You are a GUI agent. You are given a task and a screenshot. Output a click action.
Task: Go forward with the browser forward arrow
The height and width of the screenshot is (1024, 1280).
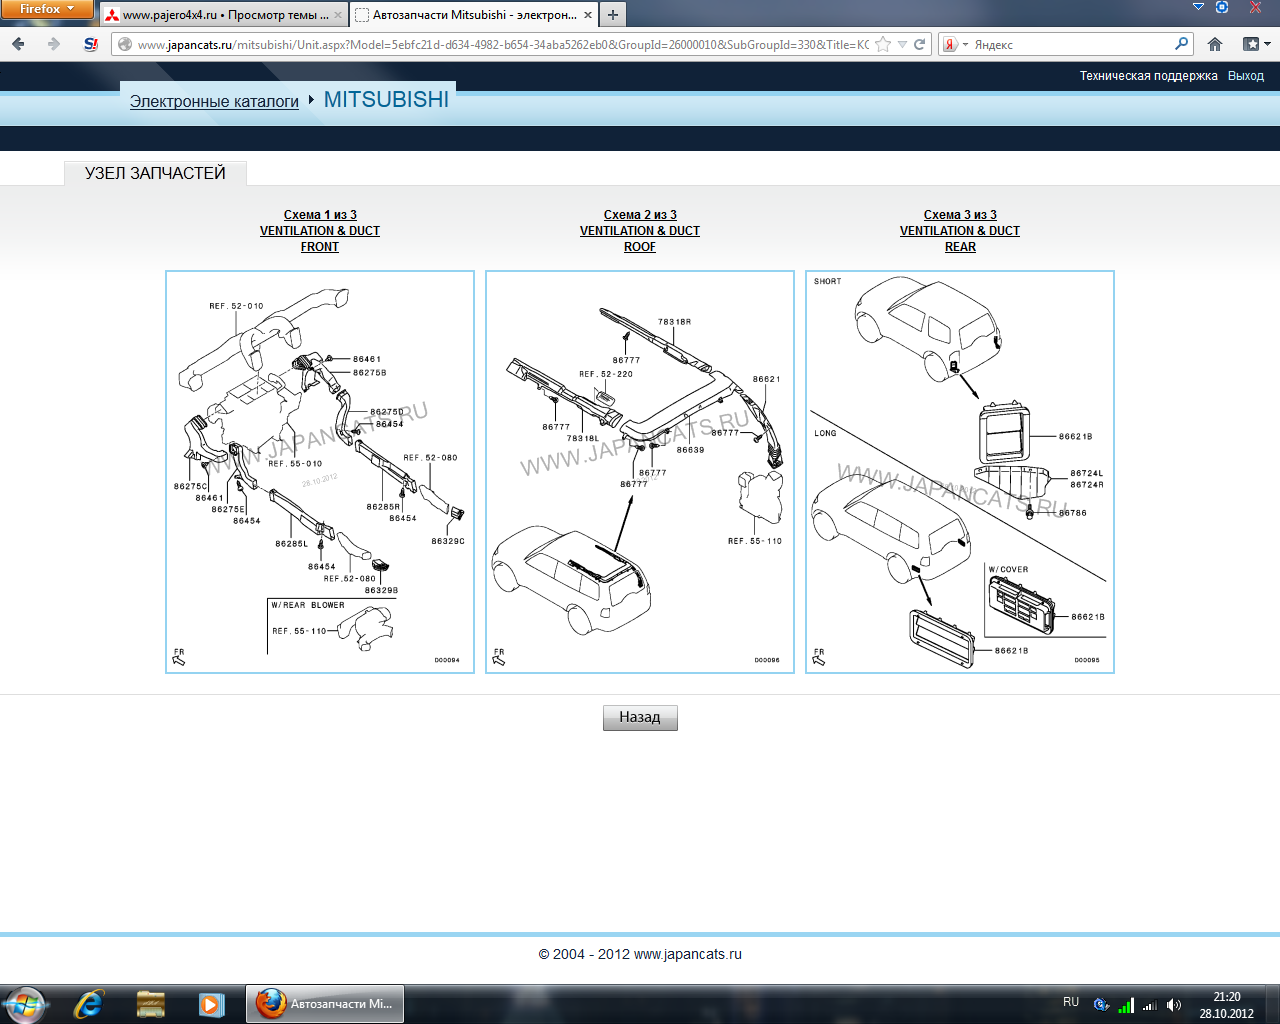tap(54, 44)
